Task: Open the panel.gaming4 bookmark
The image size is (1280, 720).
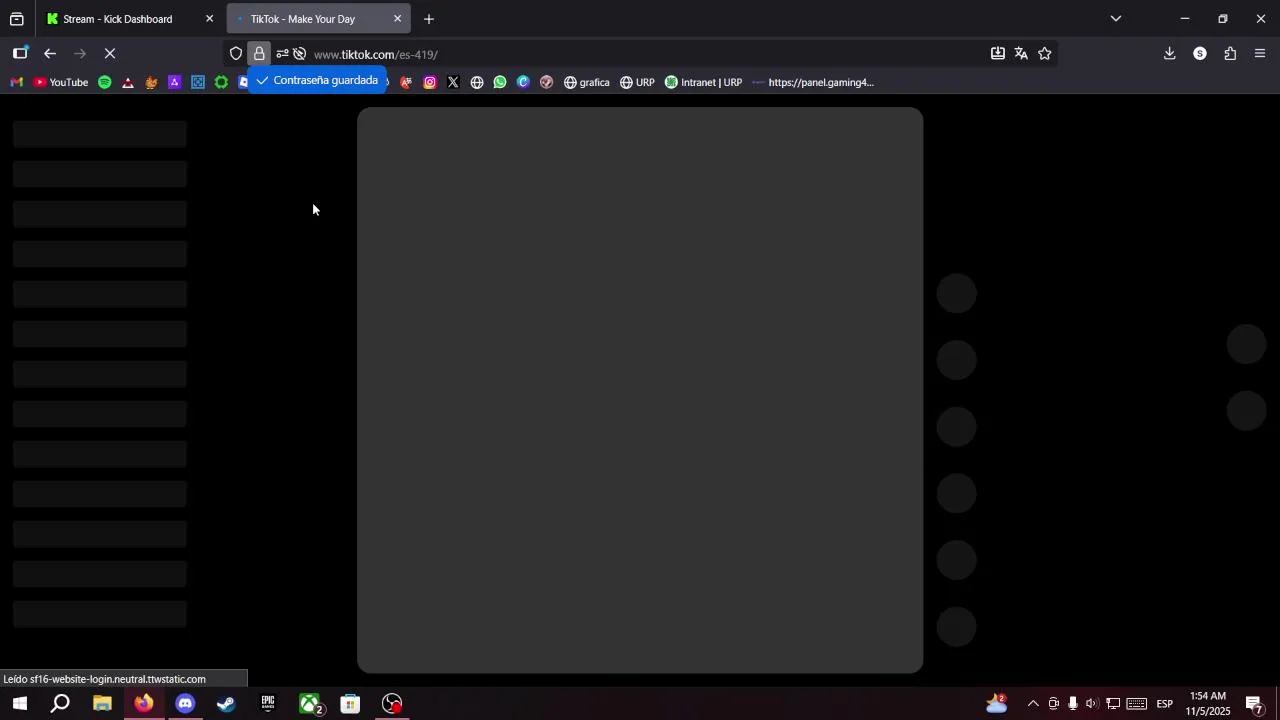Action: [813, 82]
